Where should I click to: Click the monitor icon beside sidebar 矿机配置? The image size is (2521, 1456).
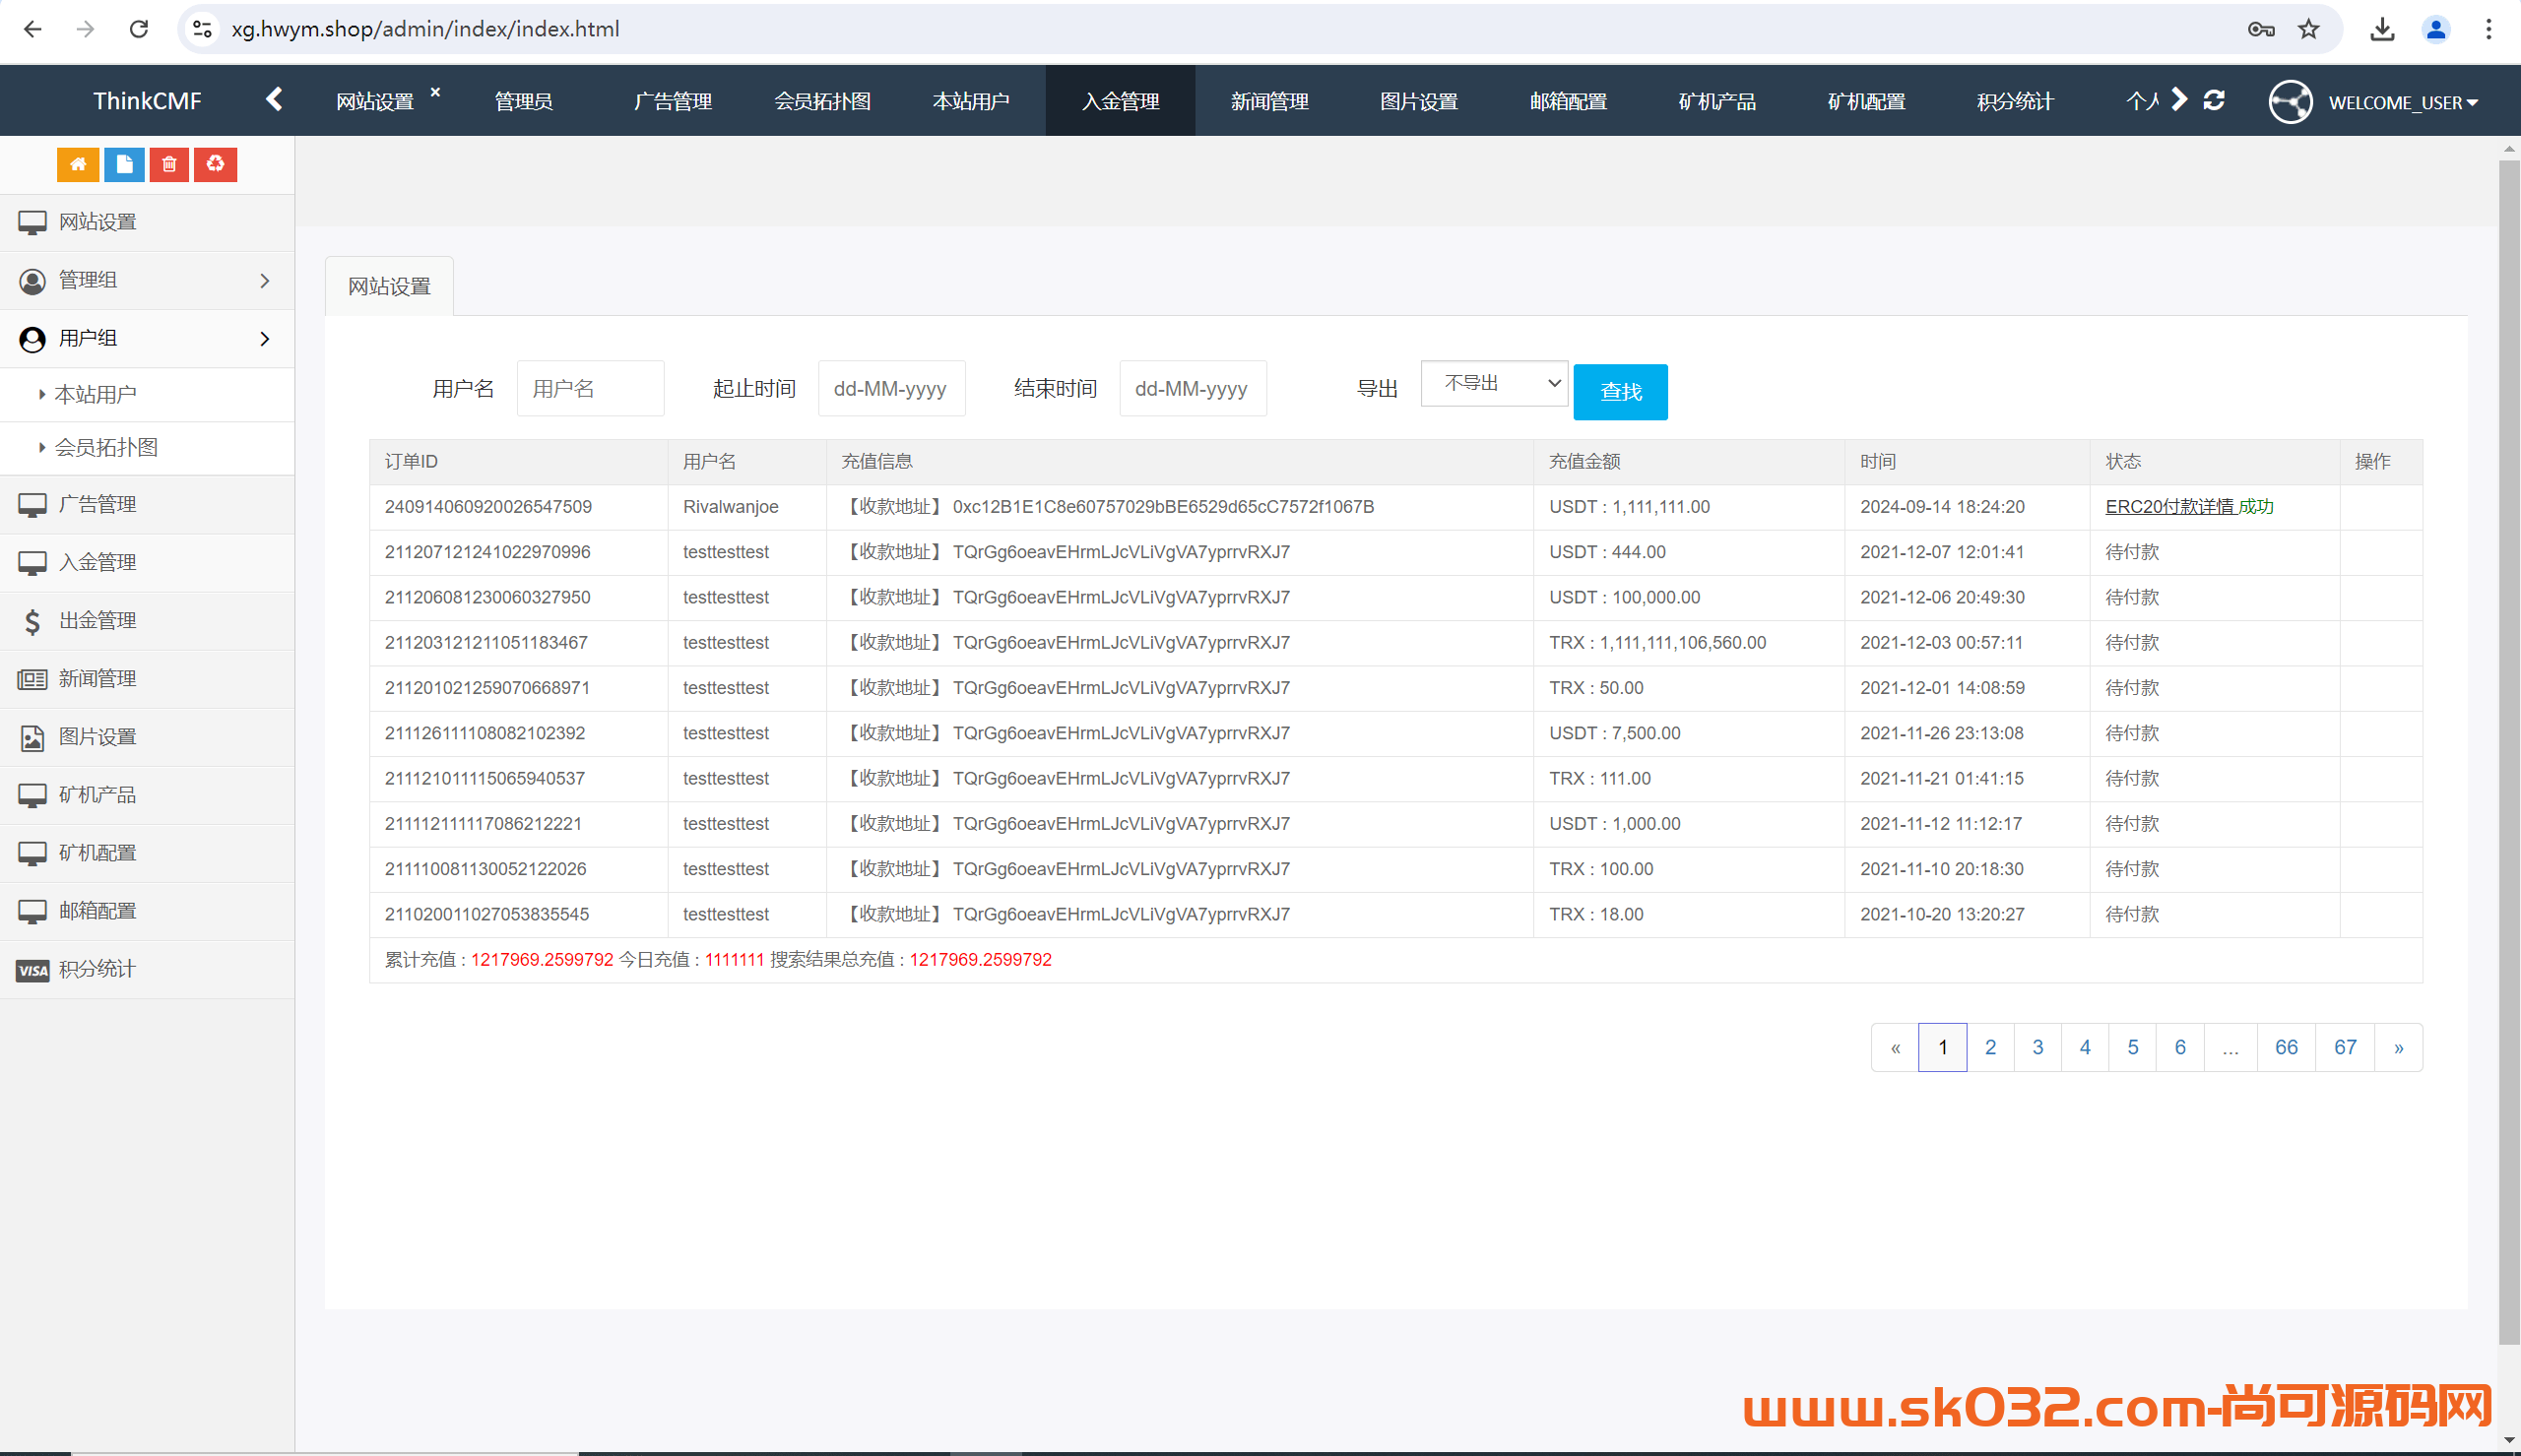click(x=32, y=853)
